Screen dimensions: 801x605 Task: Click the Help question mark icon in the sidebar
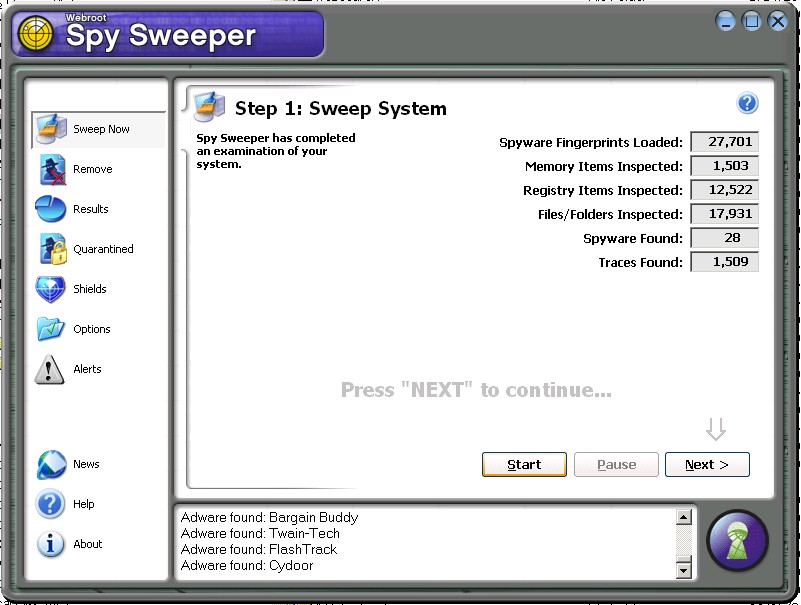pos(50,504)
